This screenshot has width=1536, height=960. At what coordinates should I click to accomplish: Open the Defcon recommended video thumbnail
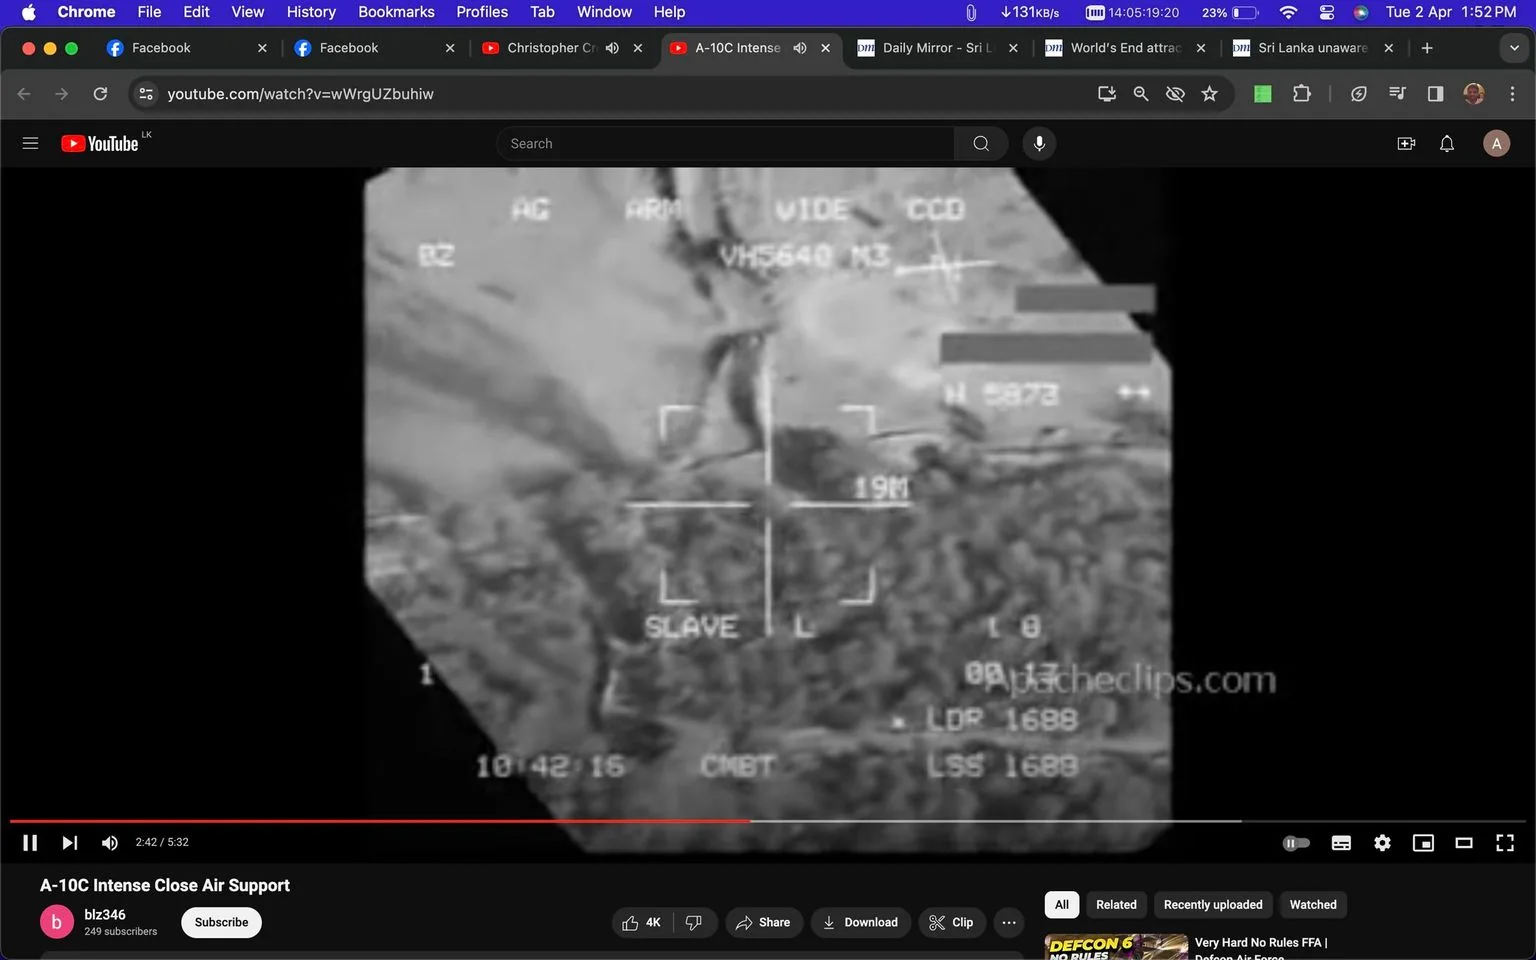1116,947
